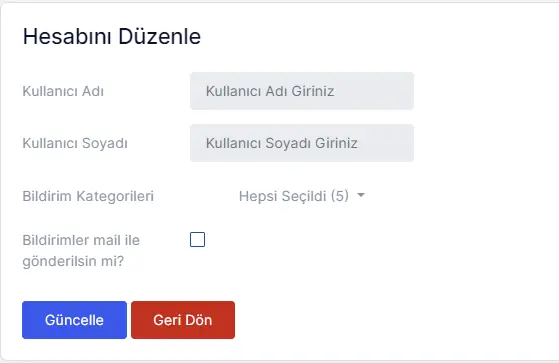Click the Bildirim Kategorileri label
The image size is (559, 363).
tap(88, 196)
